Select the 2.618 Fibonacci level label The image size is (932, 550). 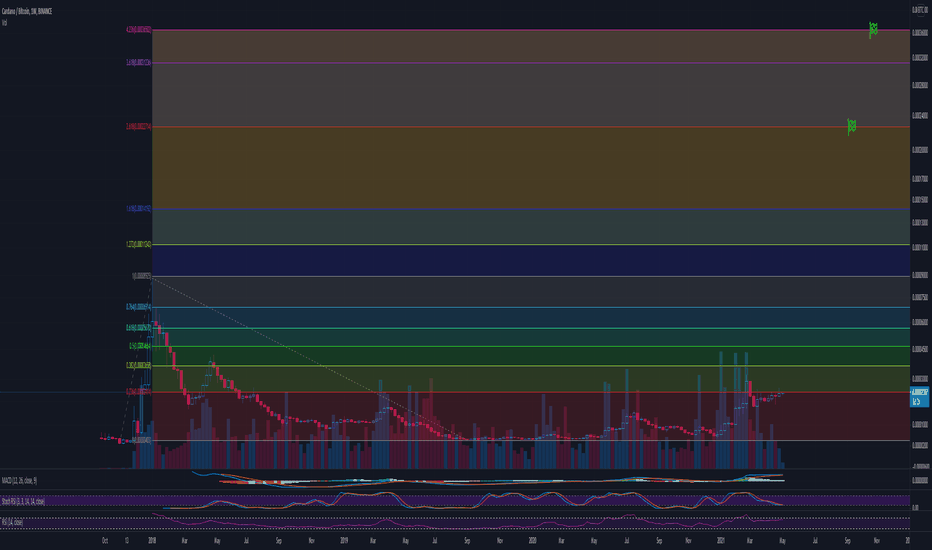pos(138,126)
